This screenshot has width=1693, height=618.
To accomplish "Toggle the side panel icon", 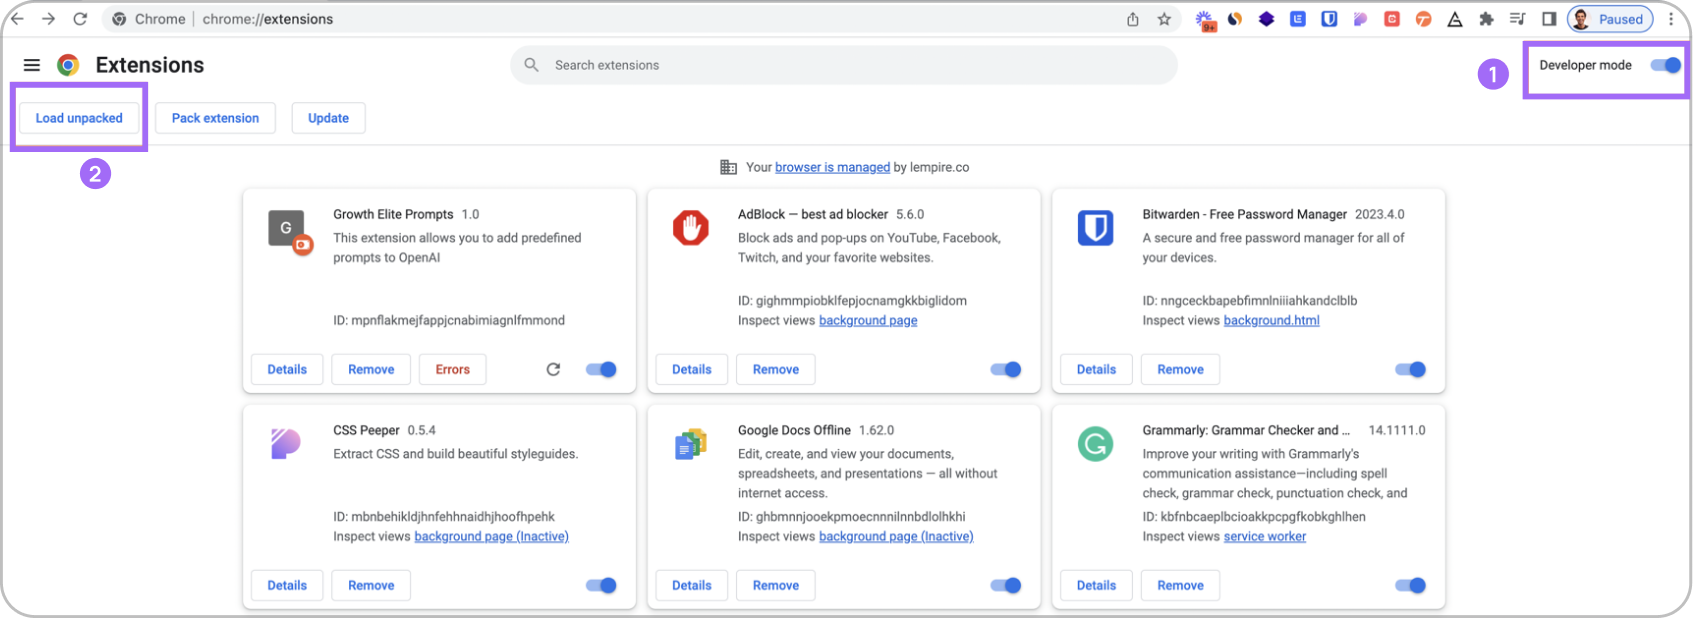I will click(x=1549, y=19).
